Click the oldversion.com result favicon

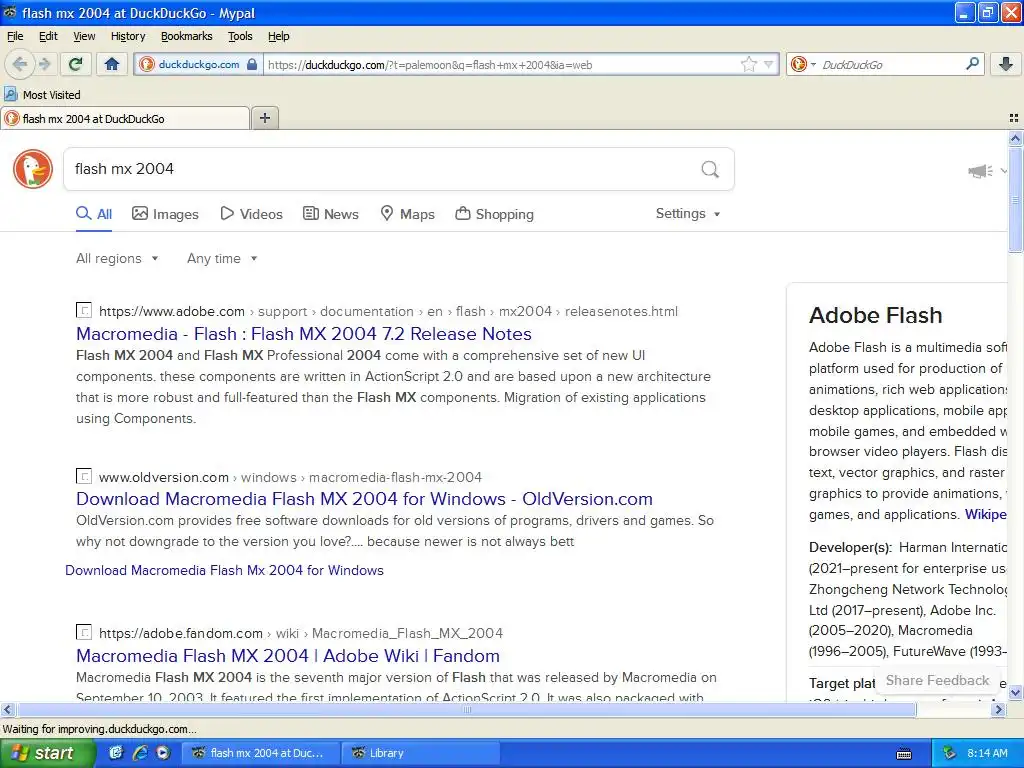[x=84, y=476]
